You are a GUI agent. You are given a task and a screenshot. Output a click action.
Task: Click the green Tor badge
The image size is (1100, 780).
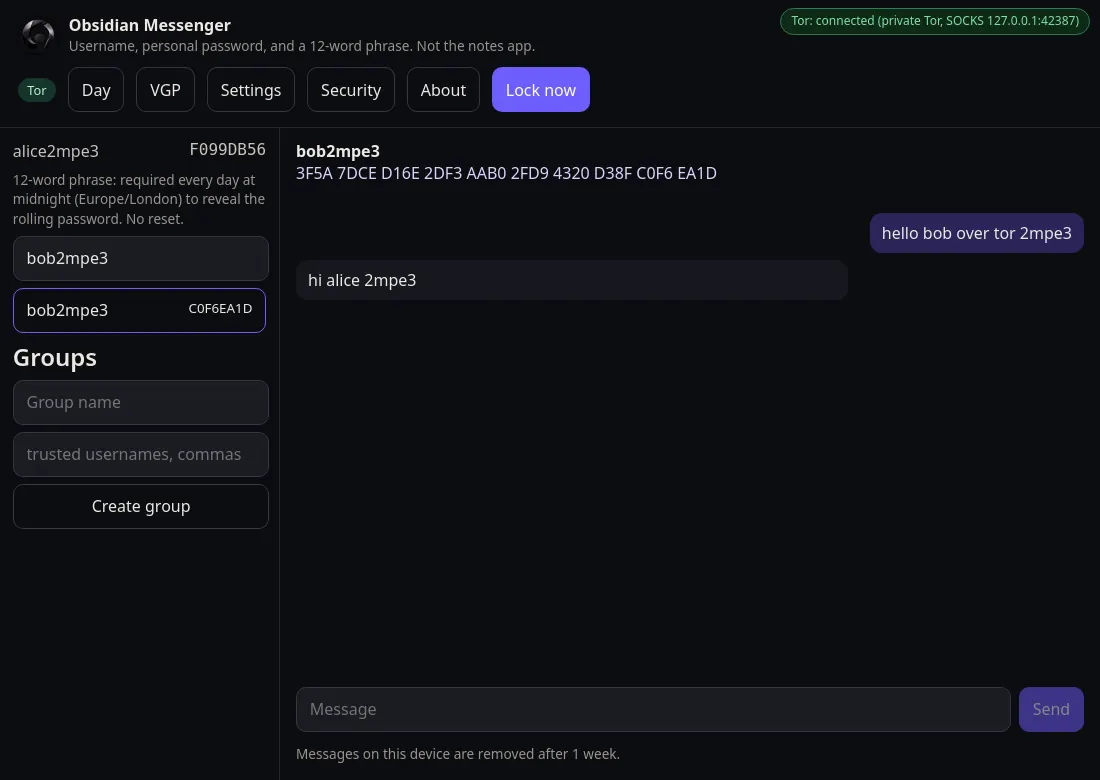tap(36, 90)
